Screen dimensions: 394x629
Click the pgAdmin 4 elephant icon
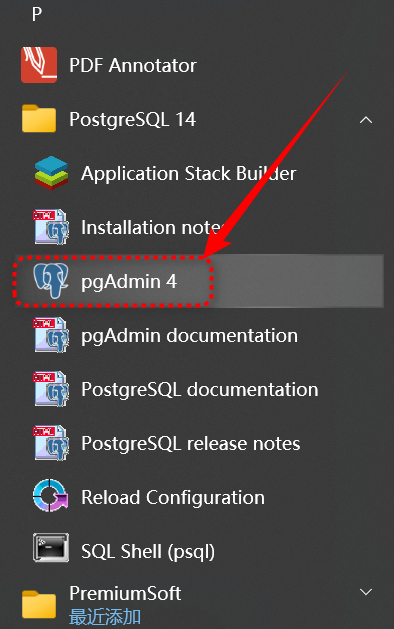(x=51, y=281)
